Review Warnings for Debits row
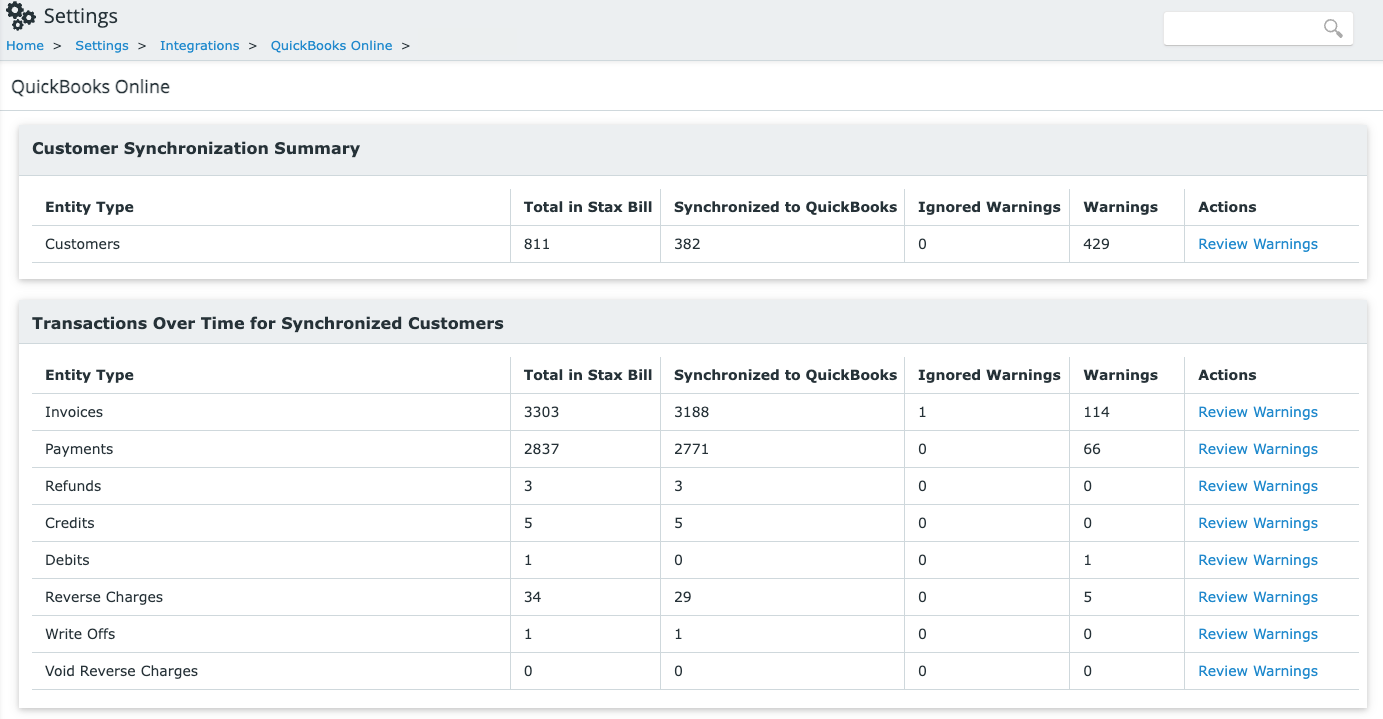The width and height of the screenshot is (1383, 719). click(x=1258, y=560)
